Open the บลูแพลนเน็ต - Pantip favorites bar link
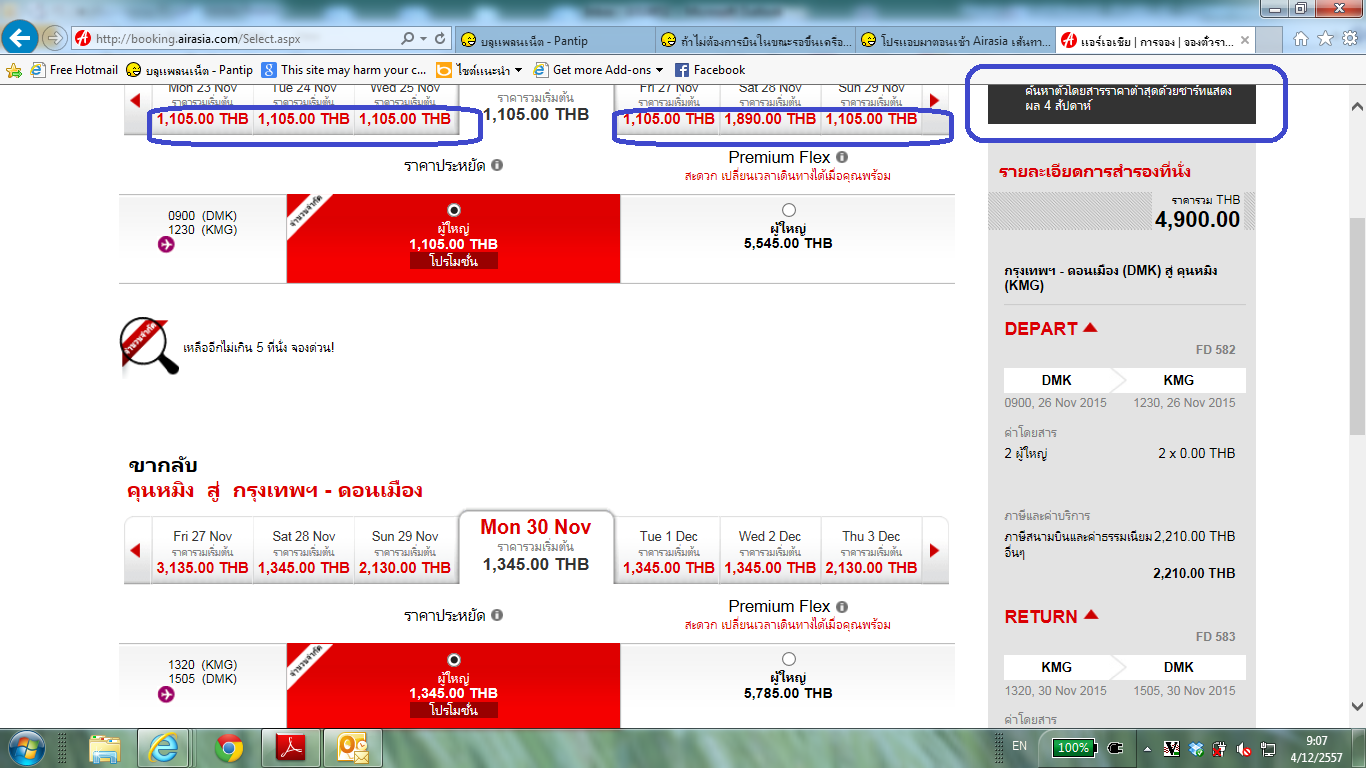Image resolution: width=1366 pixels, height=768 pixels. 190,70
